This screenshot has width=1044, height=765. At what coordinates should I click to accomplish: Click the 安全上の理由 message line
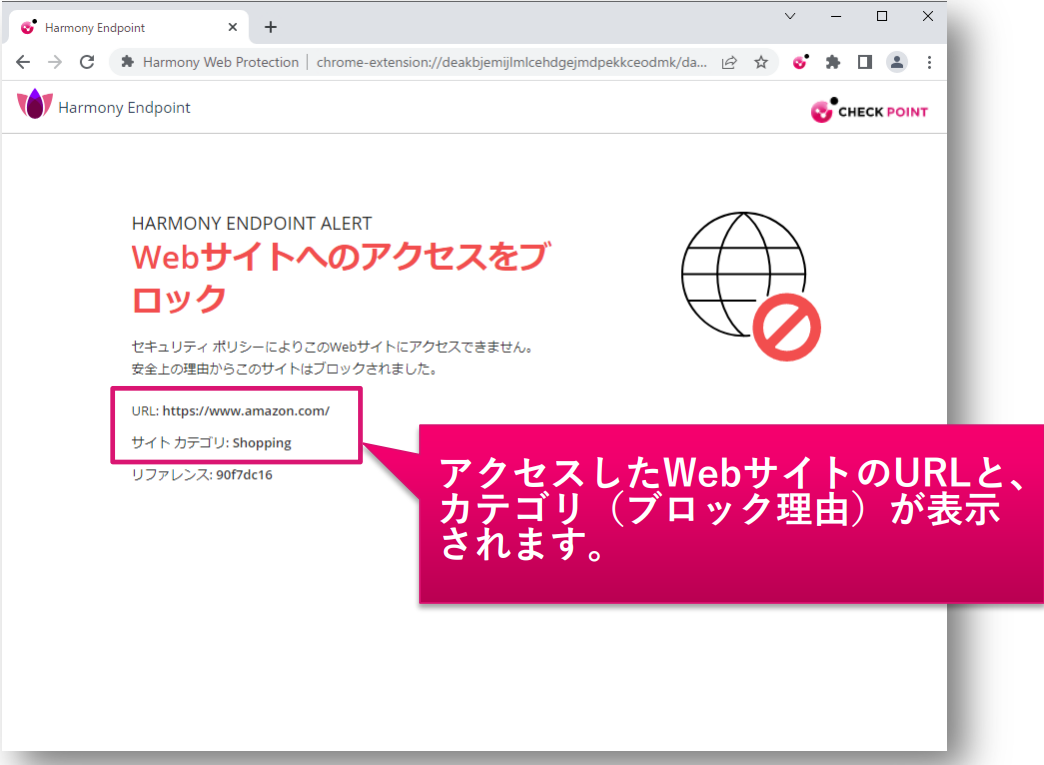(x=284, y=369)
